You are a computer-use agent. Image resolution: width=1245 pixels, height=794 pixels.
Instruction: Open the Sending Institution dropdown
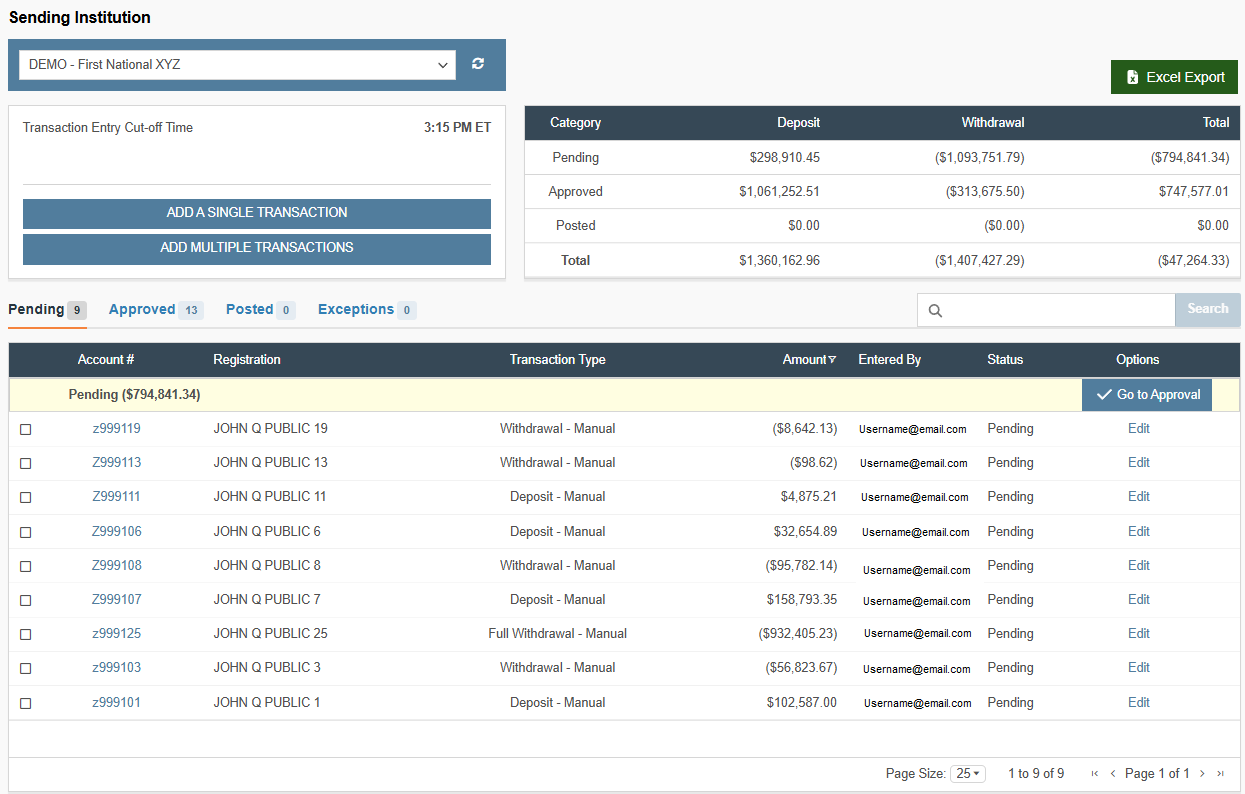(237, 65)
